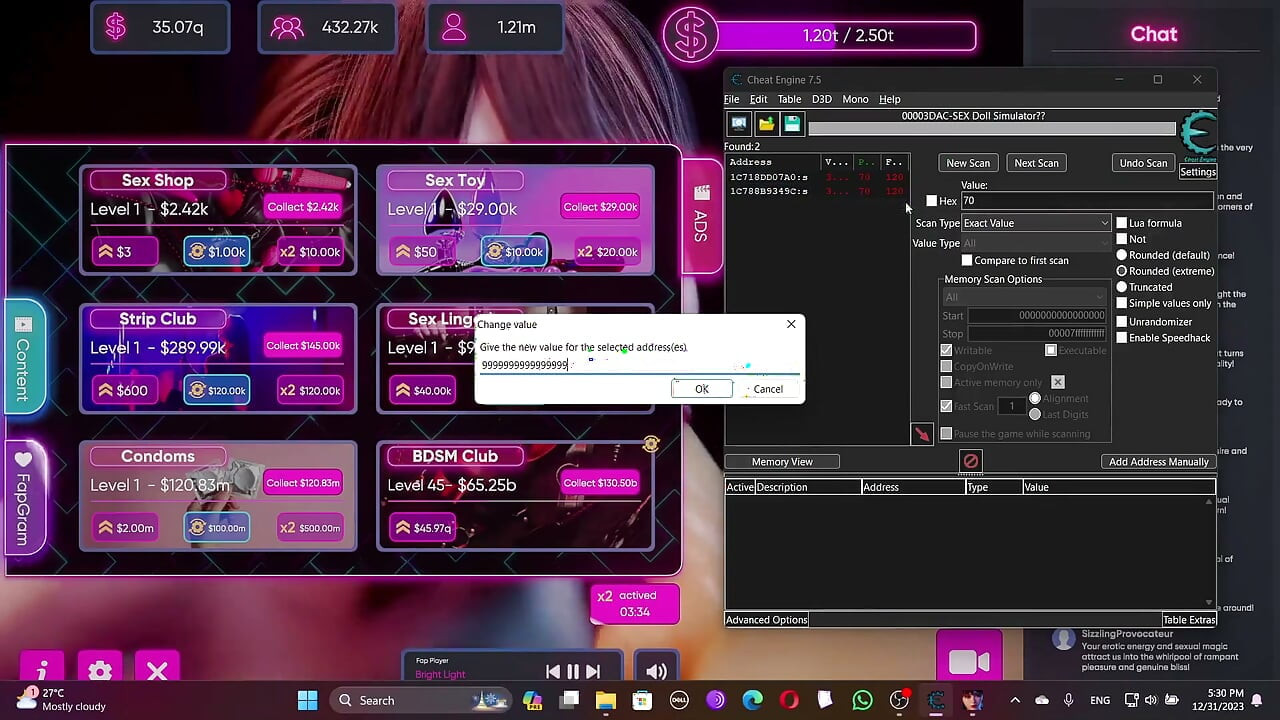This screenshot has height=720, width=1280.
Task: Select the Rounded (default) radio button
Action: (x=1122, y=255)
